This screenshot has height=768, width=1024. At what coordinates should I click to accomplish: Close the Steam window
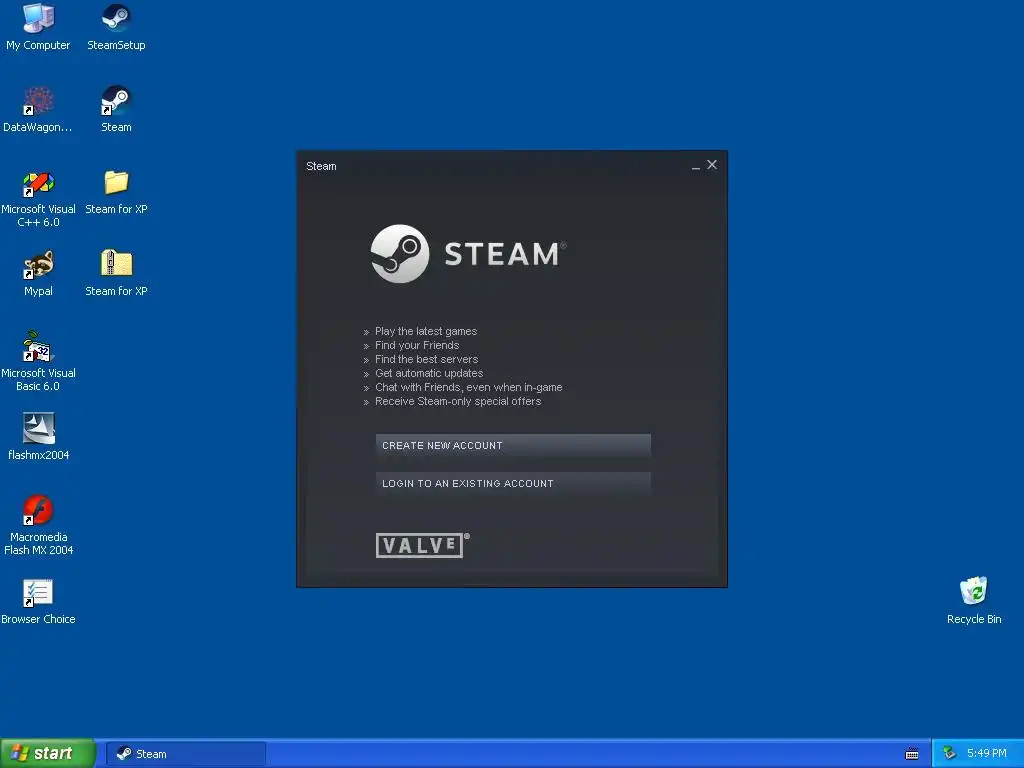tap(712, 165)
